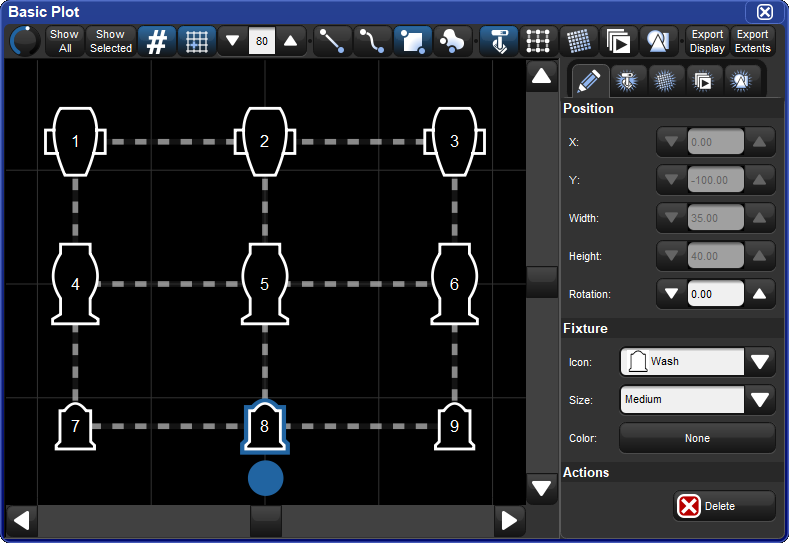Select the pixel map tool icon
Screen dimensions: 789x543
pos(579,41)
